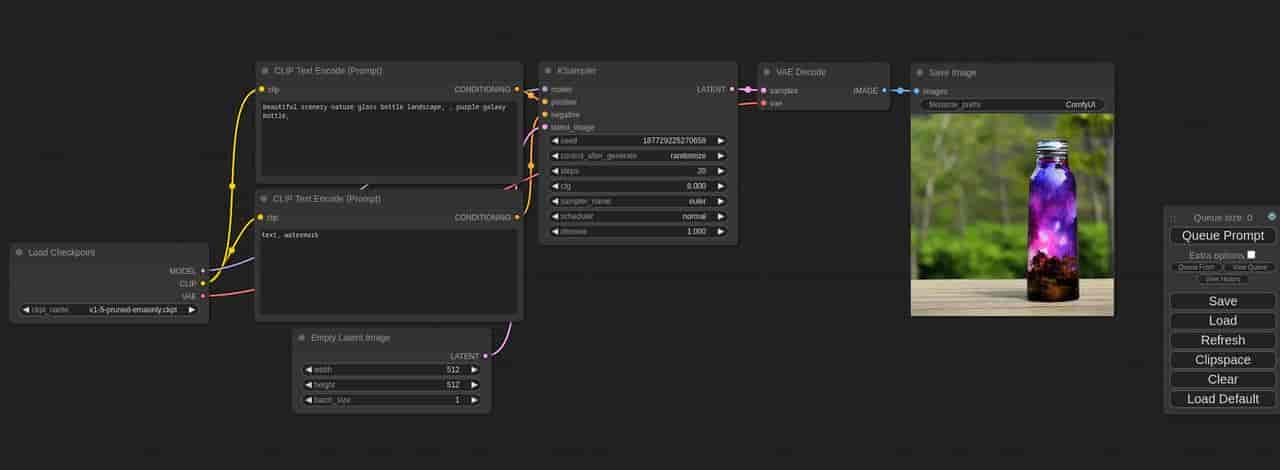The width and height of the screenshot is (1280, 470).
Task: Decrease latent height with its left arrow
Action: (x=309, y=384)
